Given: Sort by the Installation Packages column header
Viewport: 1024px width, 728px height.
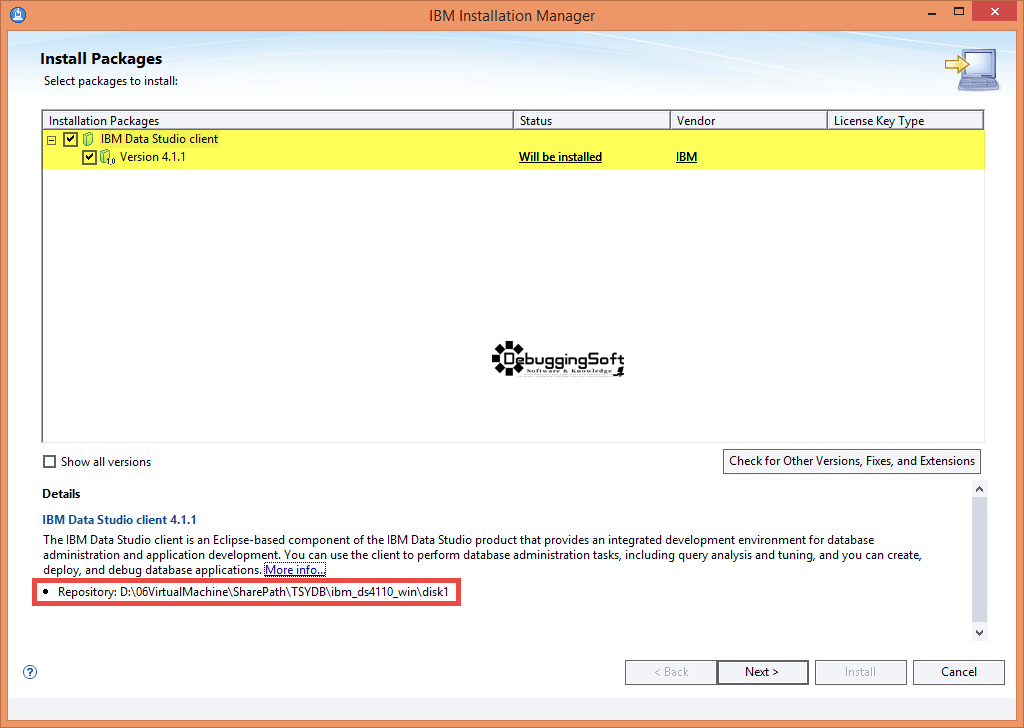Looking at the screenshot, I should (x=278, y=121).
